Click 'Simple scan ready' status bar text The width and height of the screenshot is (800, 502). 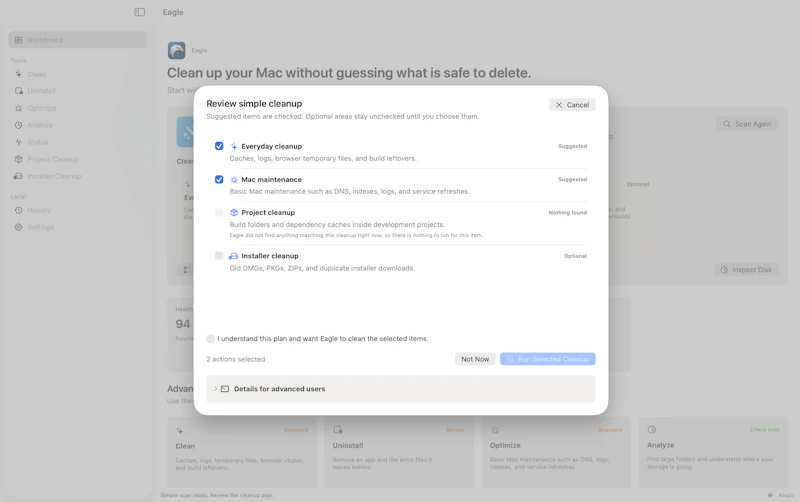(x=217, y=495)
